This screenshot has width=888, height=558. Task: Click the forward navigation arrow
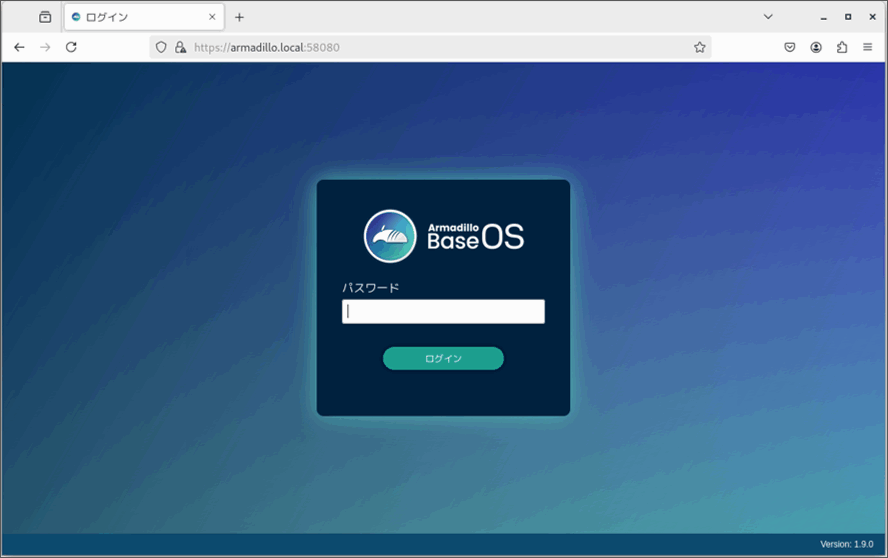45,47
